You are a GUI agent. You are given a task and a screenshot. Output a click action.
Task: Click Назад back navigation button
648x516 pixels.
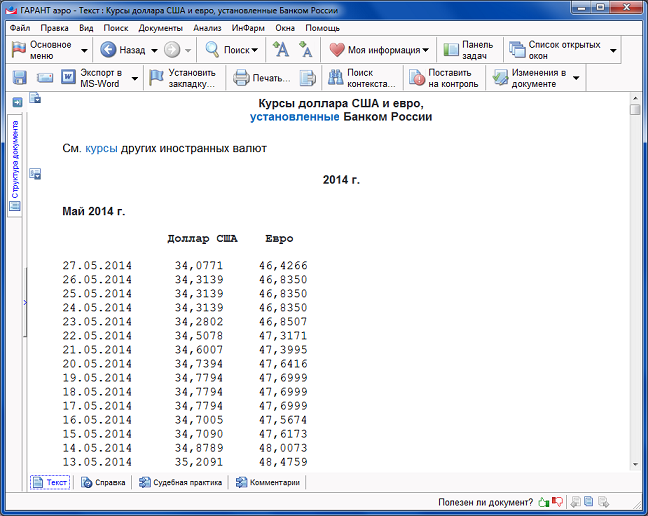(124, 50)
